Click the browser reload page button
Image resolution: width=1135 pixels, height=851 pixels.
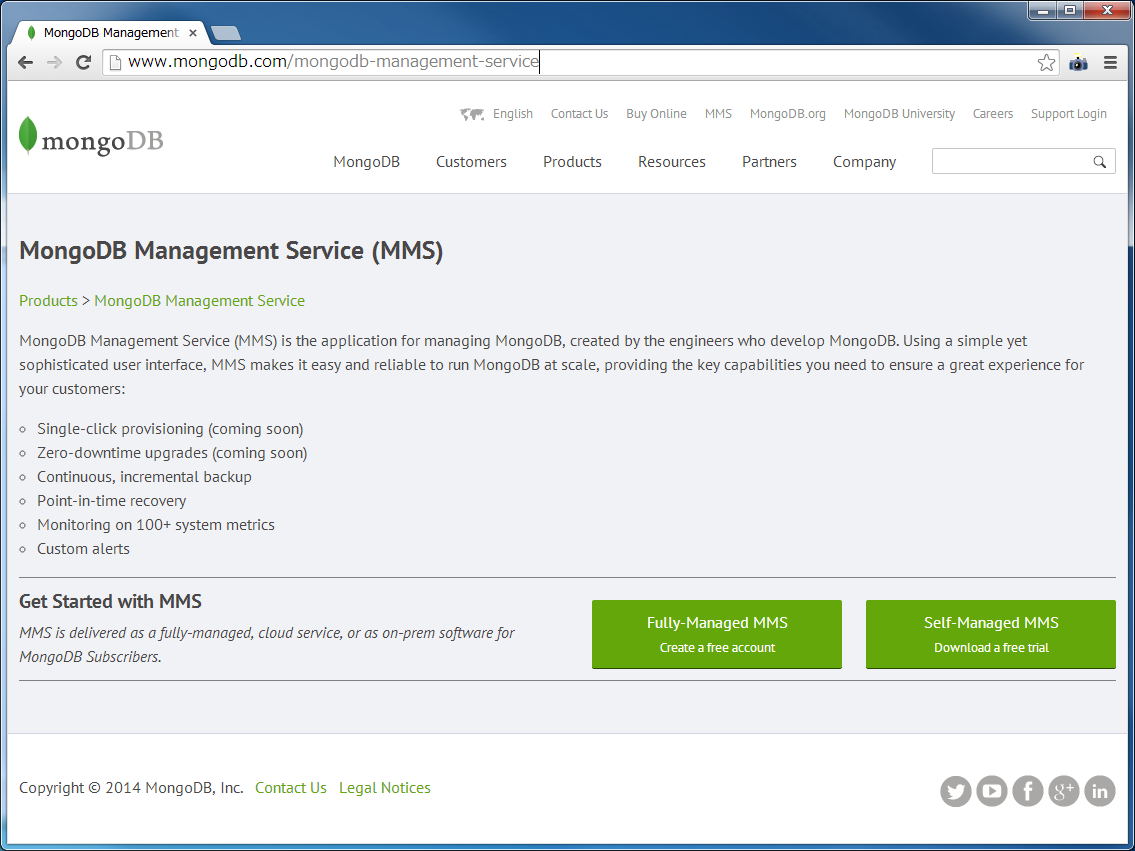(x=83, y=62)
